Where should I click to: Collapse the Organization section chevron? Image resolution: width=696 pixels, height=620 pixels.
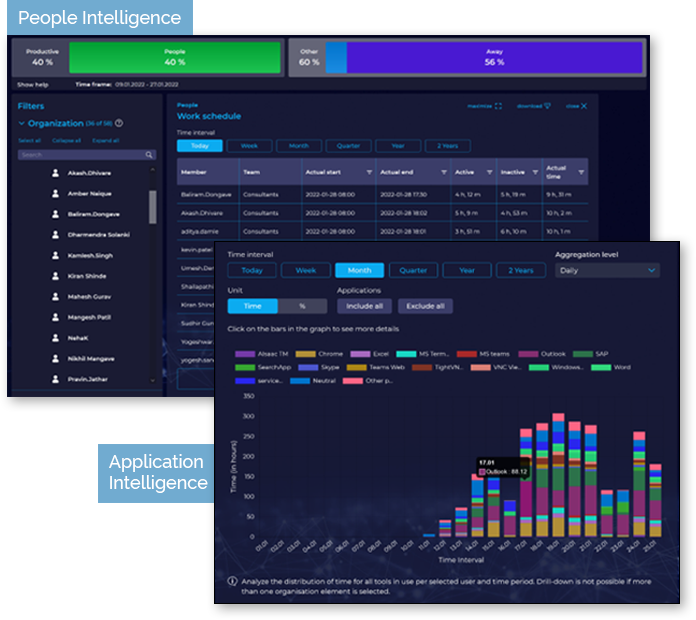(x=21, y=123)
